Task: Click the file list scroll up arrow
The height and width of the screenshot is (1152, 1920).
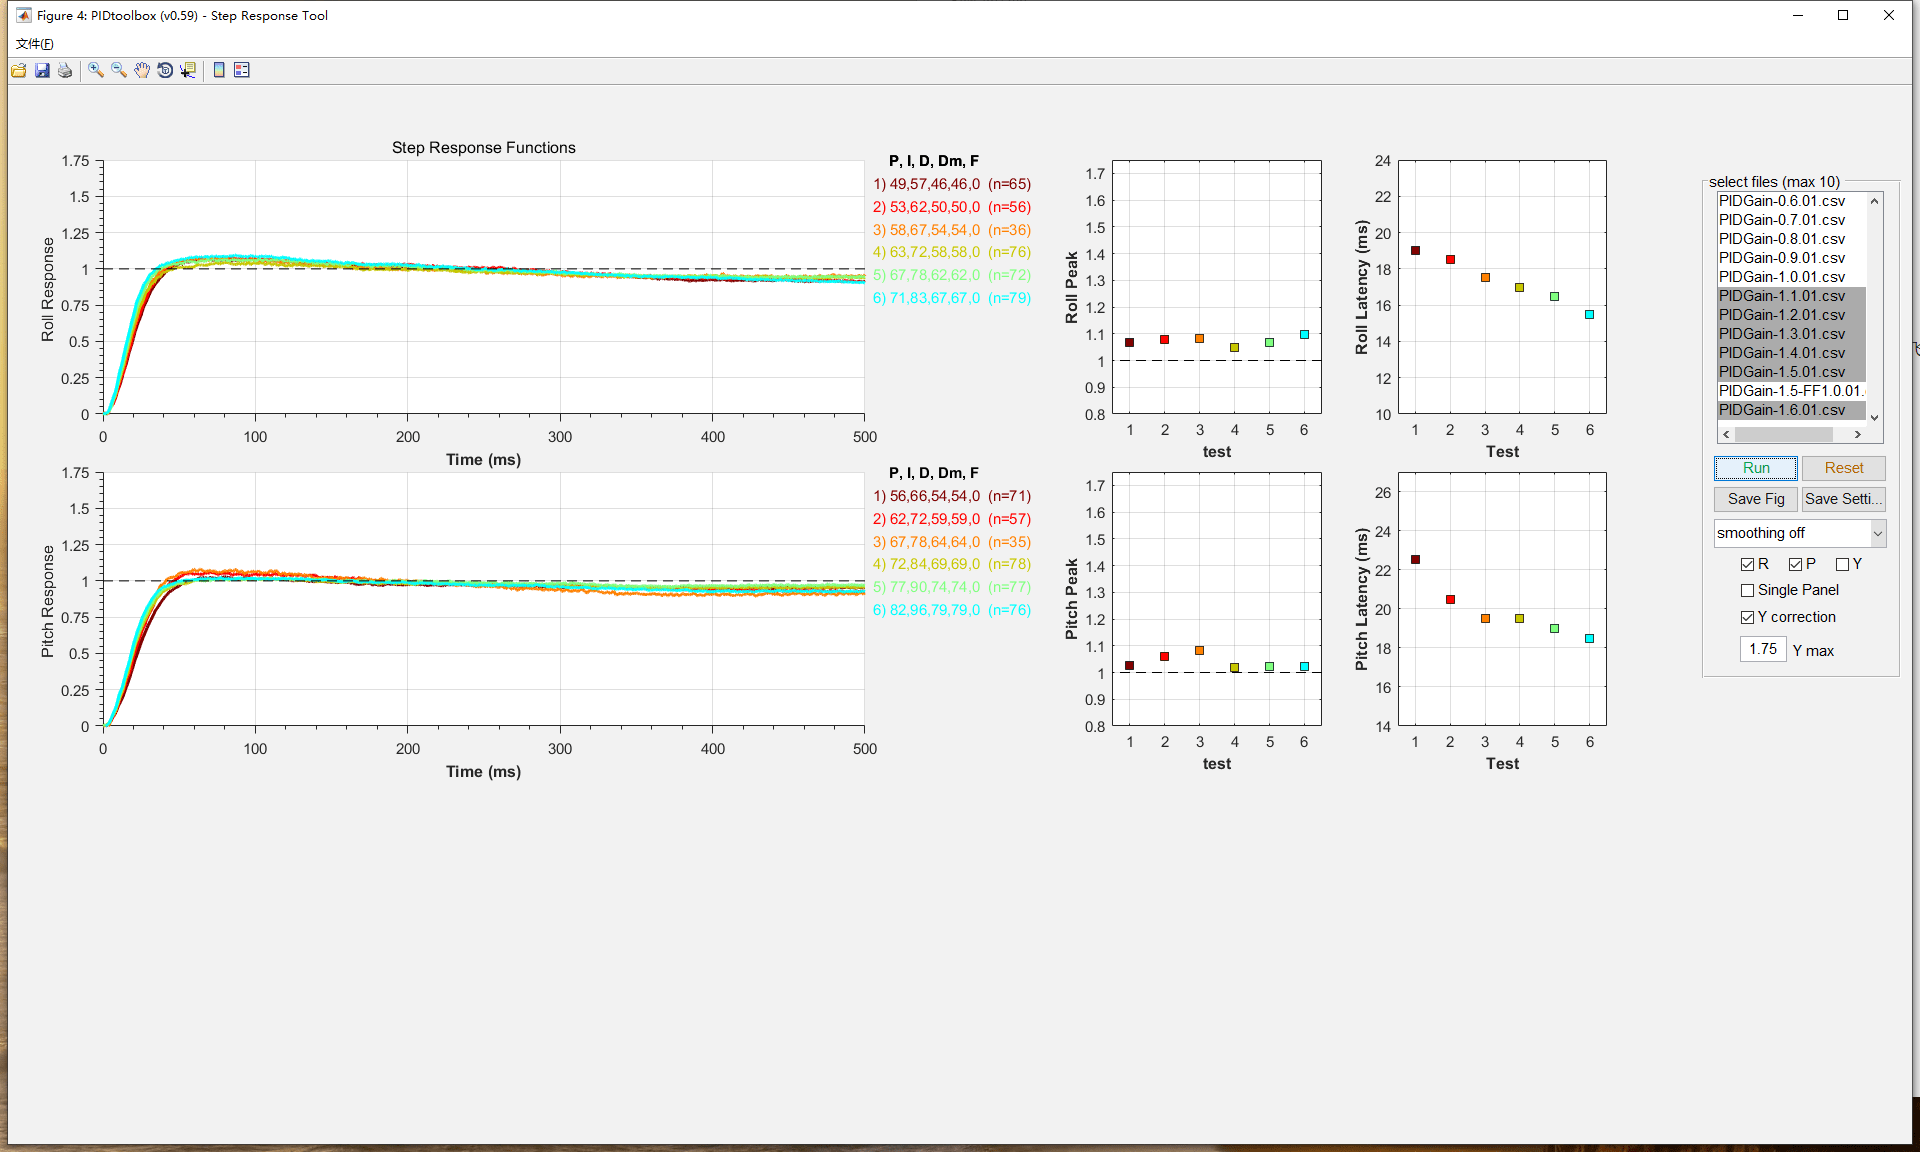Action: click(1874, 201)
